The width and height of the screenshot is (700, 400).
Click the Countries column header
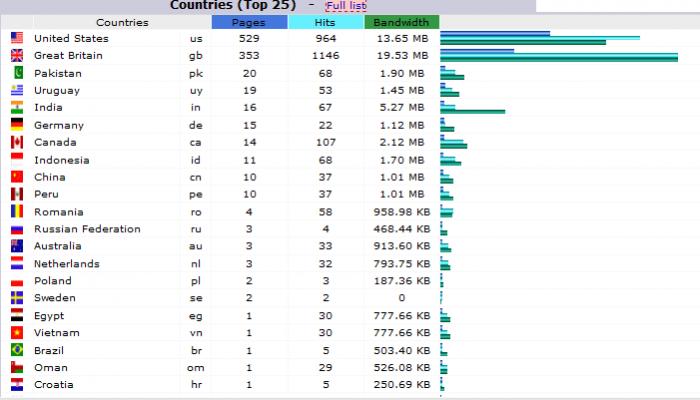click(122, 22)
